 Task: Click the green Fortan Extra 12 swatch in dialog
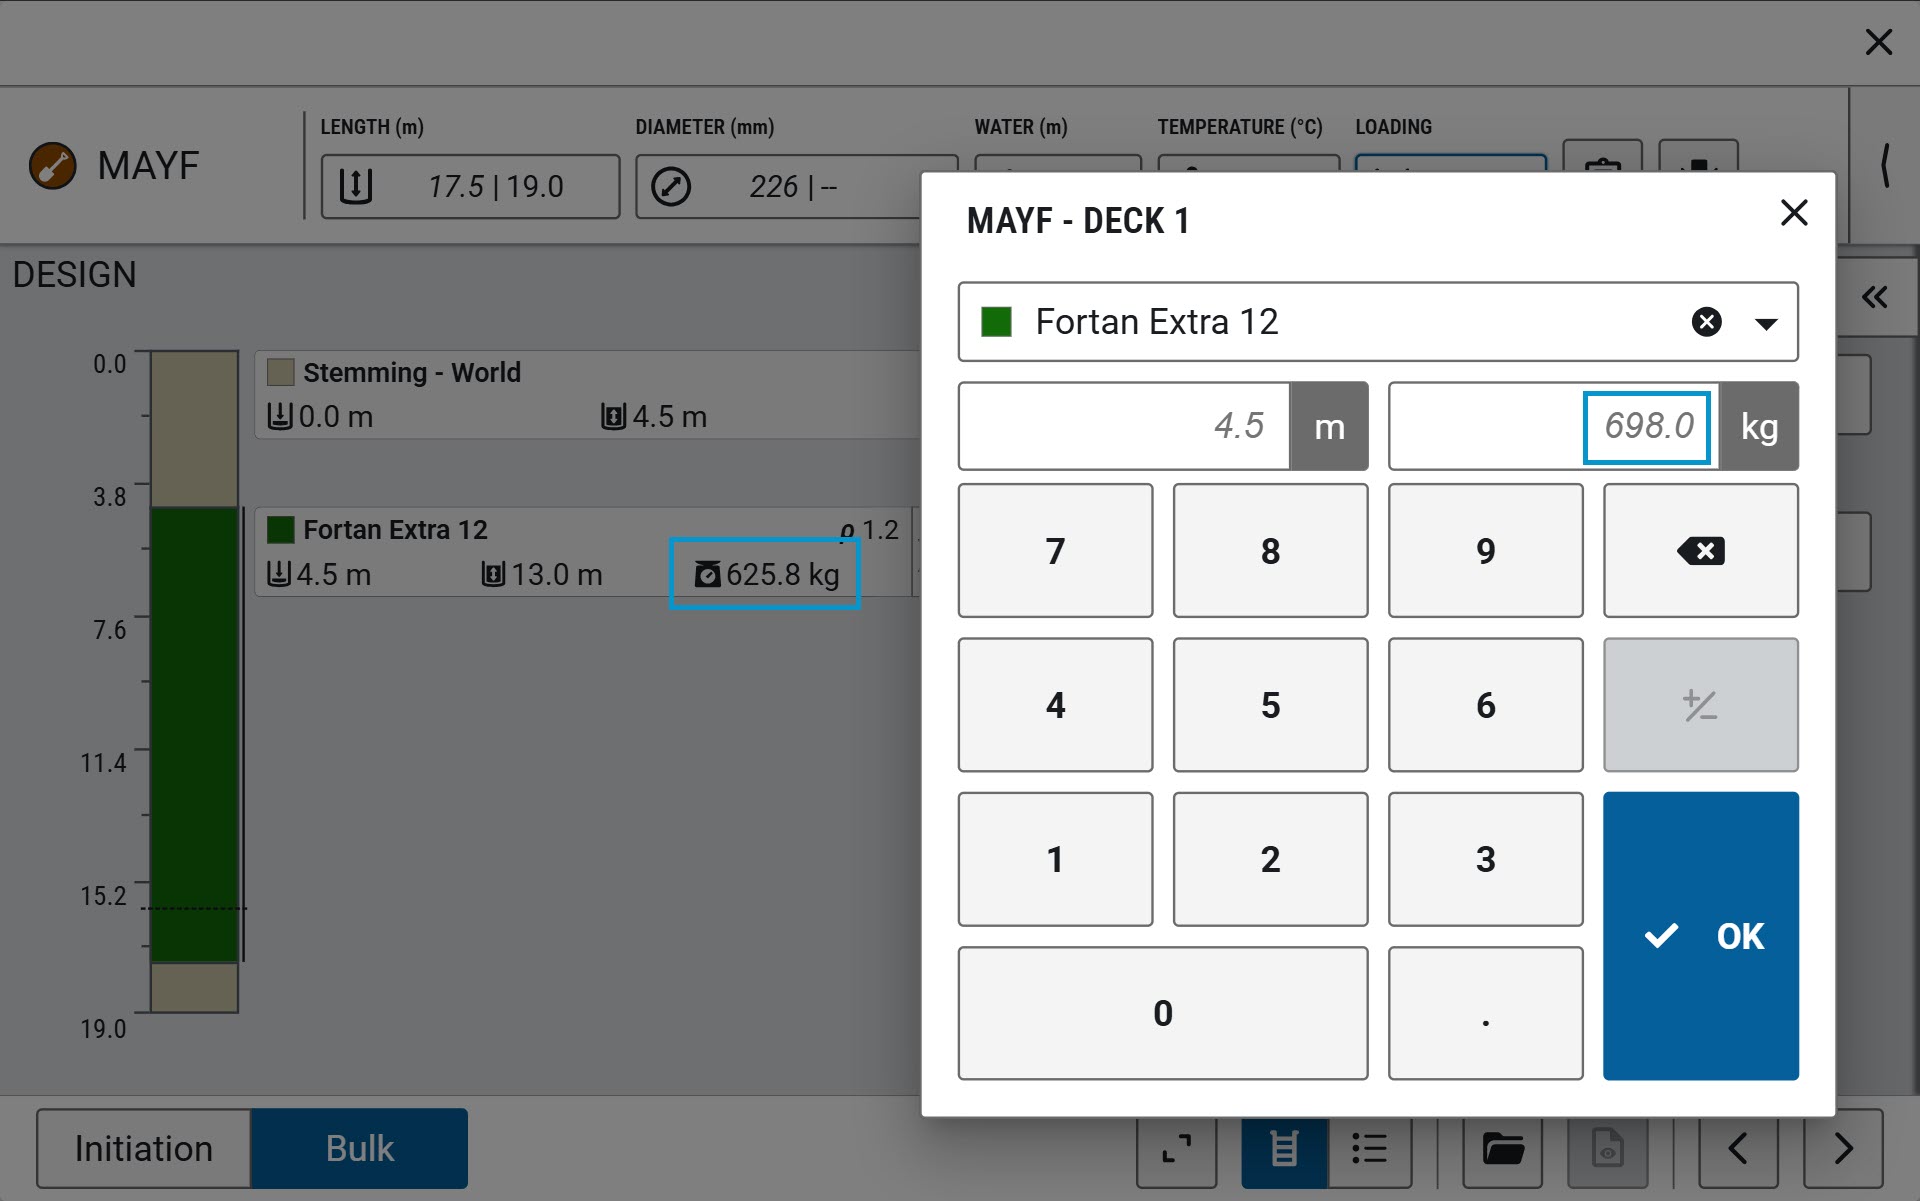[996, 322]
